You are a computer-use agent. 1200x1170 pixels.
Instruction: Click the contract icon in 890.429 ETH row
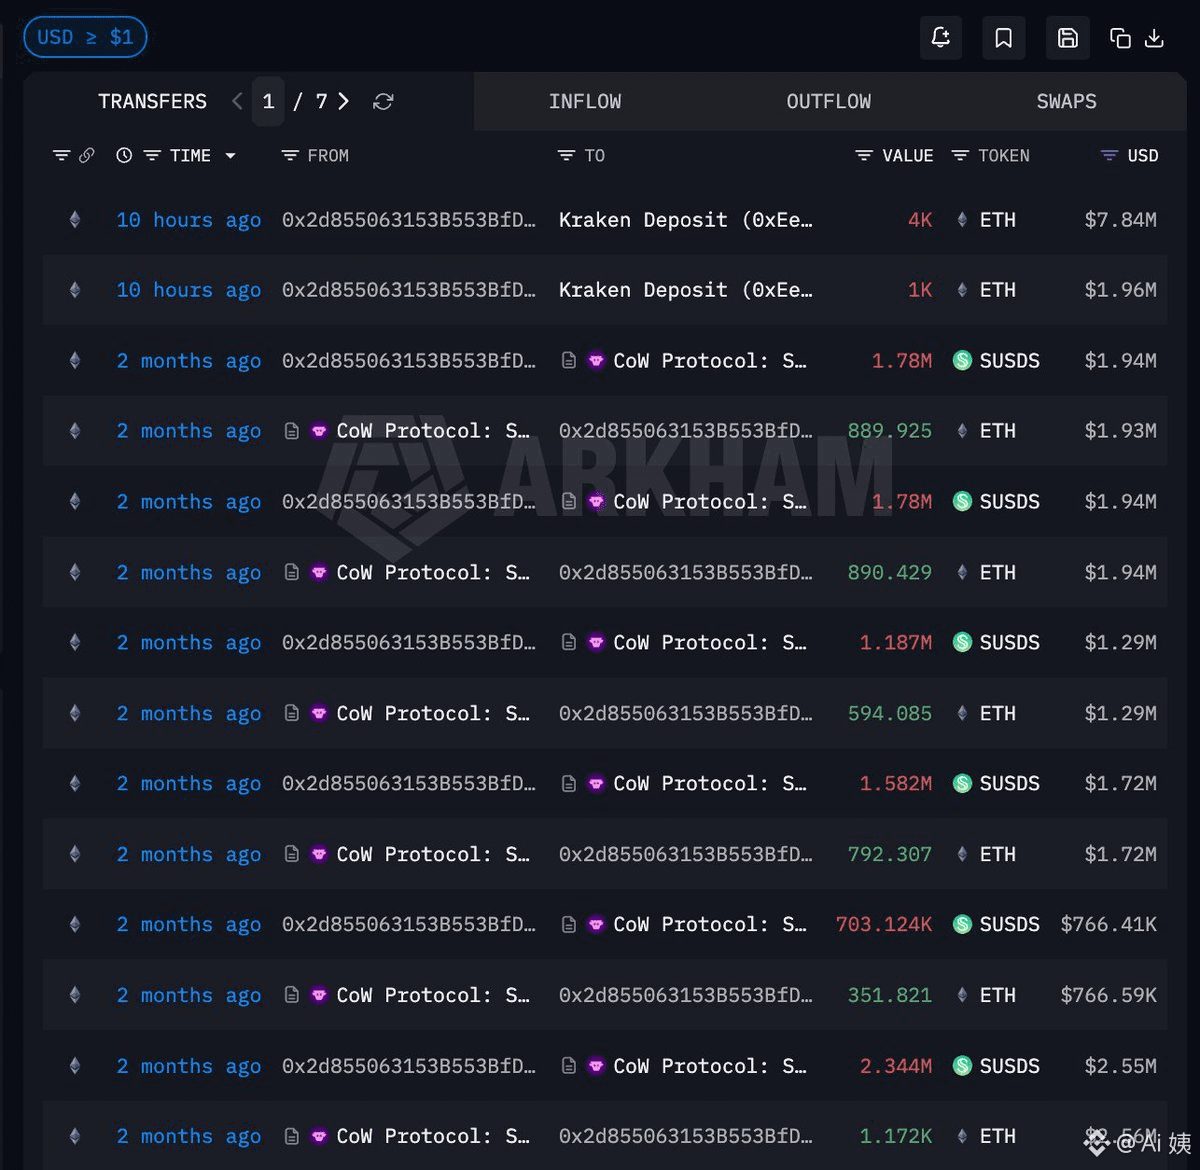pyautogui.click(x=292, y=572)
